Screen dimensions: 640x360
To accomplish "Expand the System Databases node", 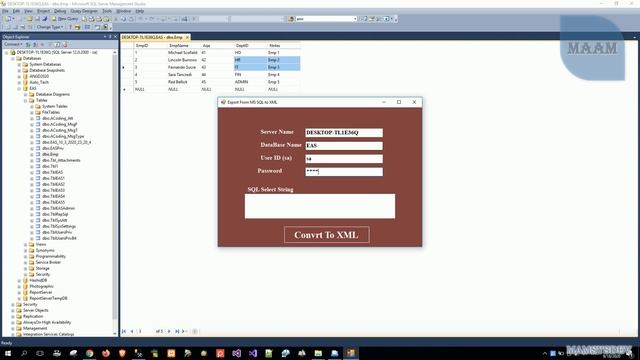I will click(19, 64).
